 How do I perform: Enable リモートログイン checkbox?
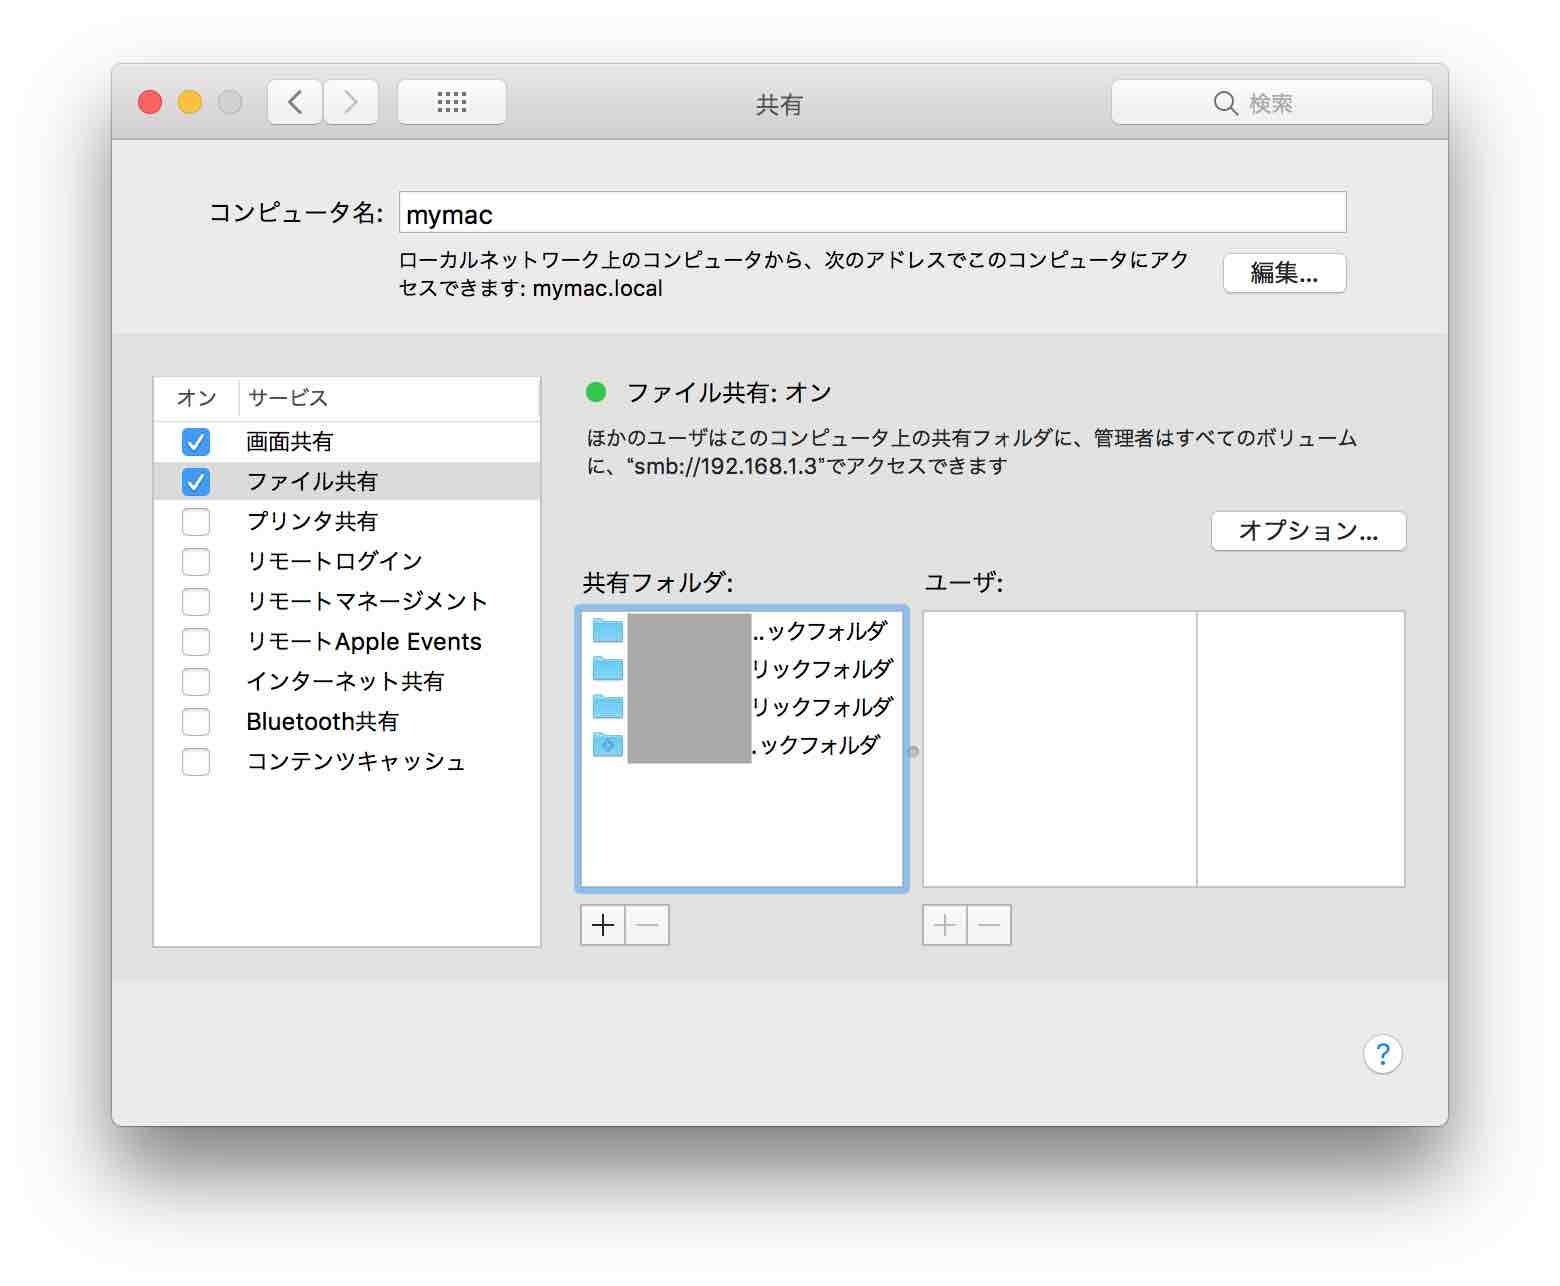tap(196, 561)
